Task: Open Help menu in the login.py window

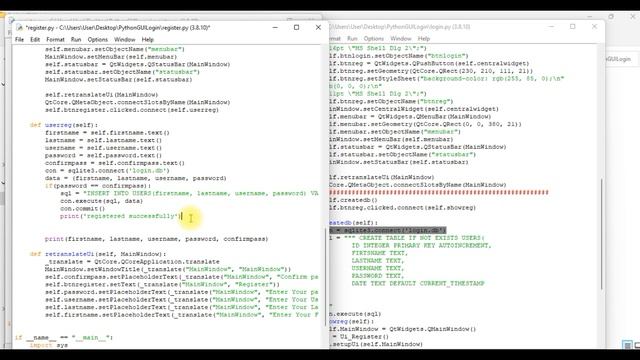Action: (424, 38)
